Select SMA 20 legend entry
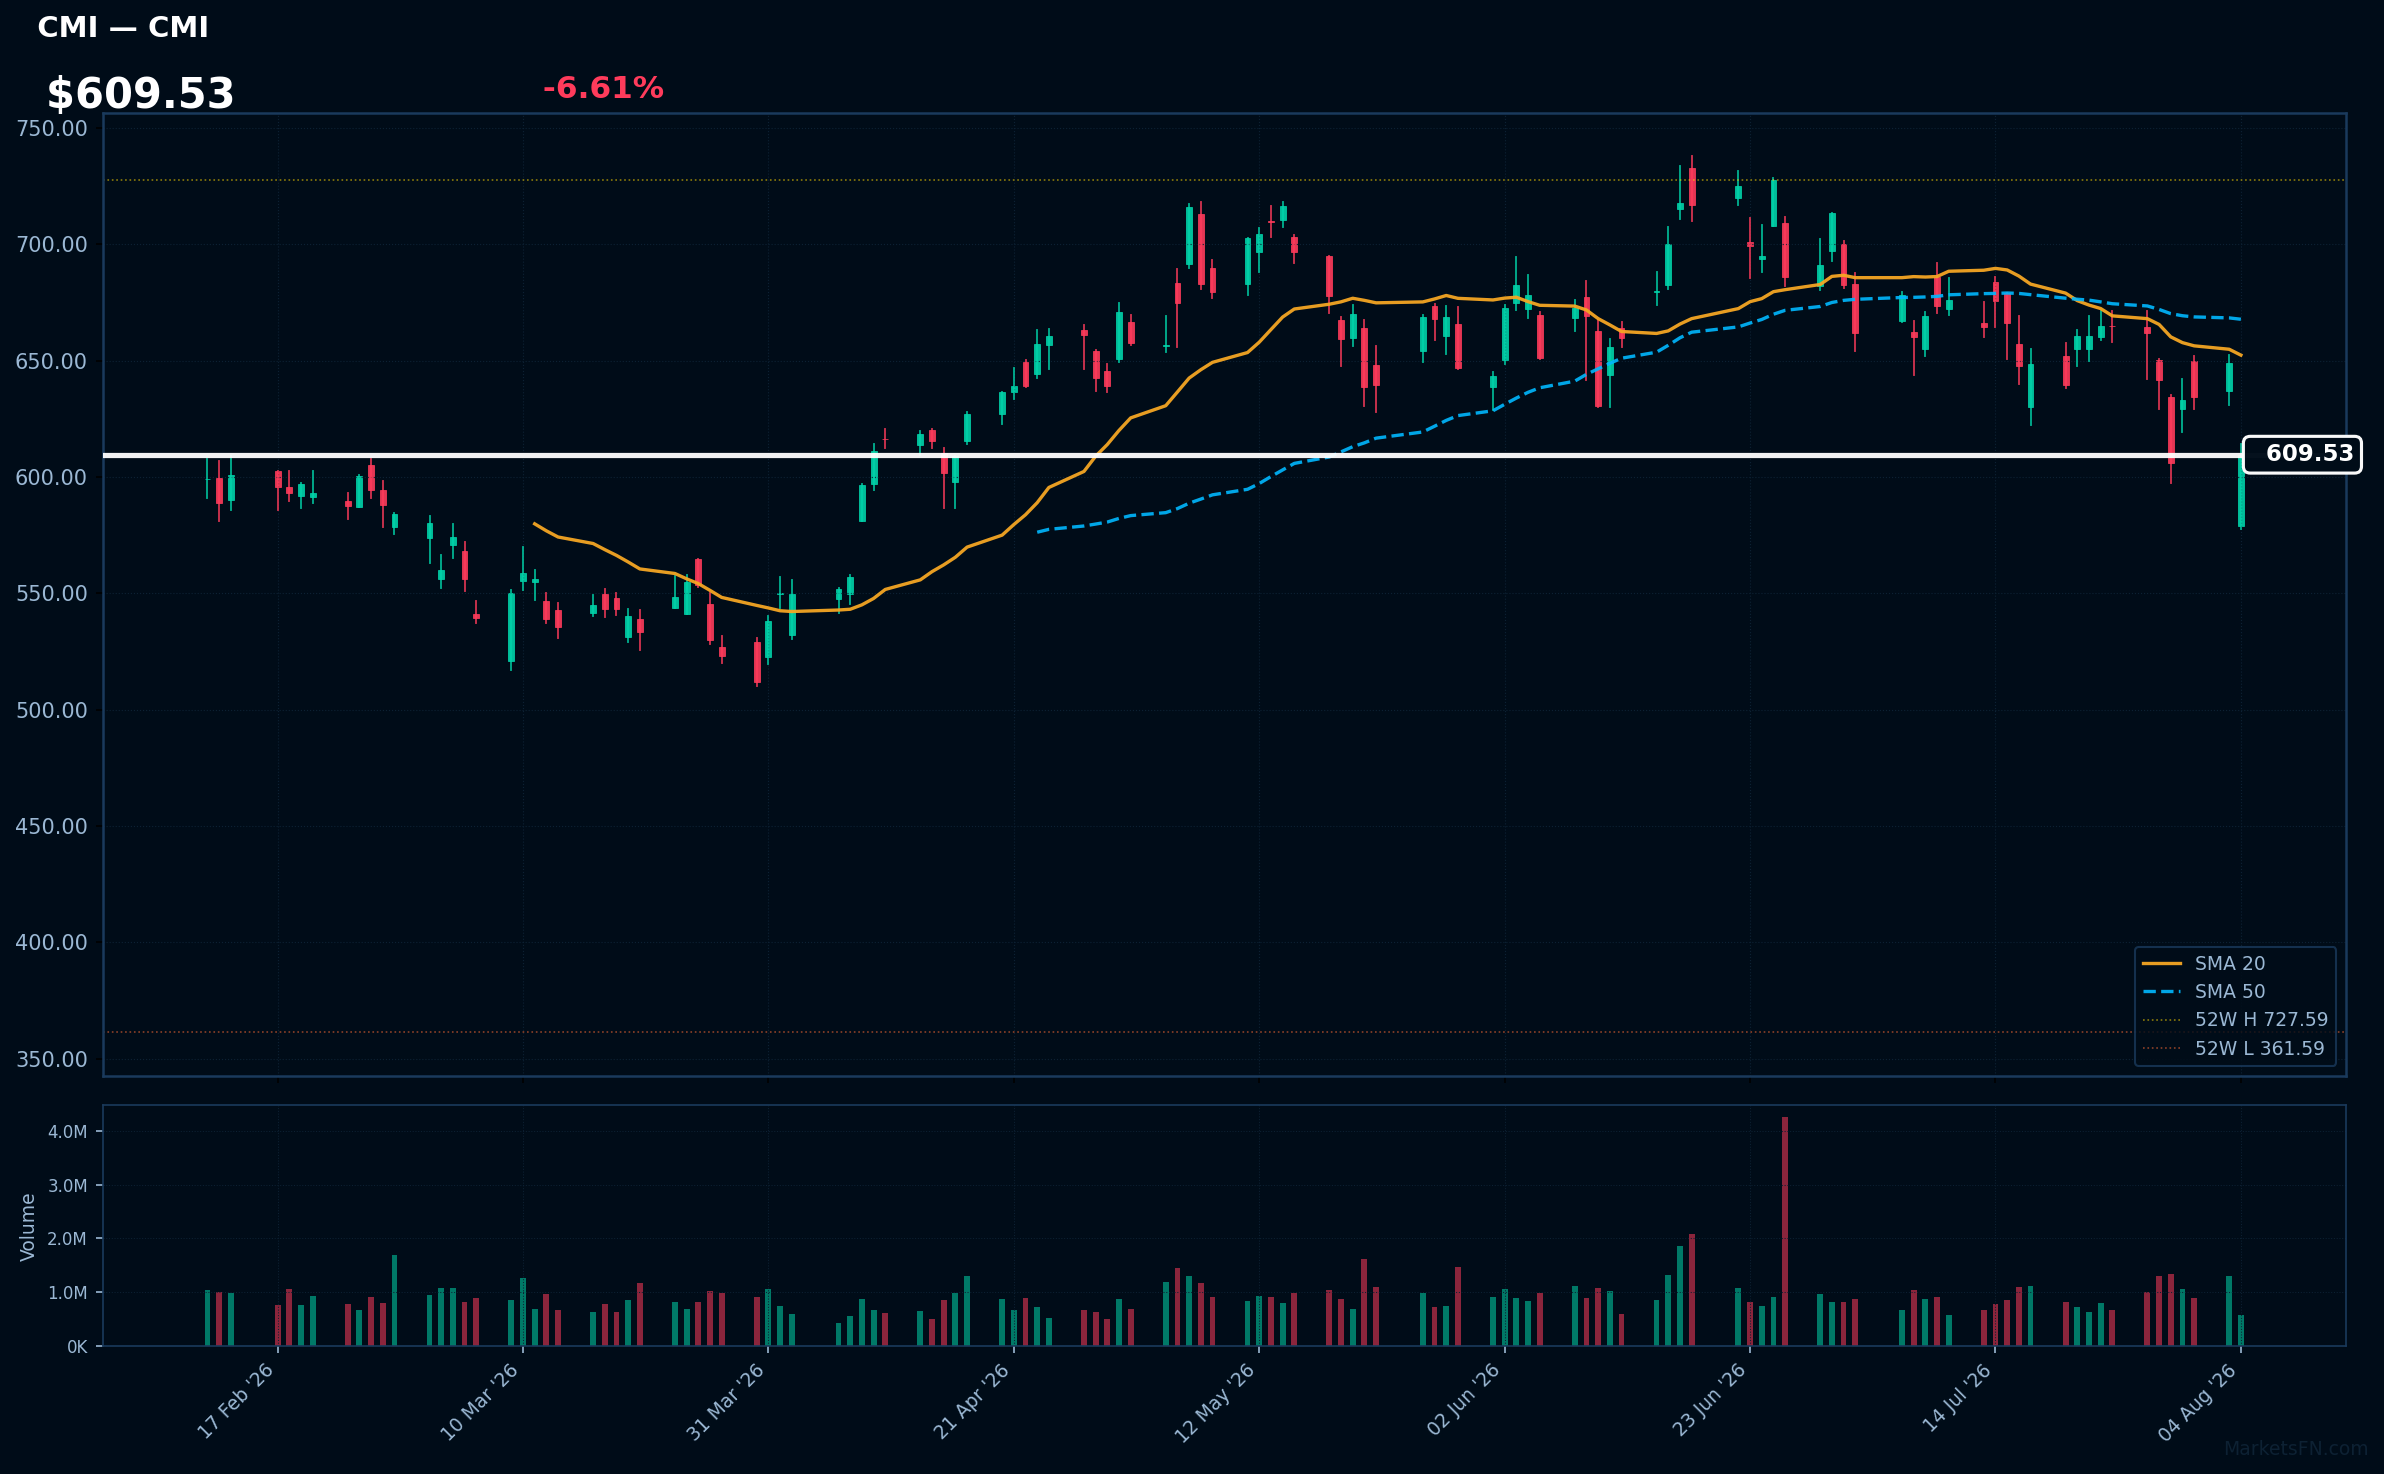Image resolution: width=2384 pixels, height=1474 pixels. pos(2229,963)
